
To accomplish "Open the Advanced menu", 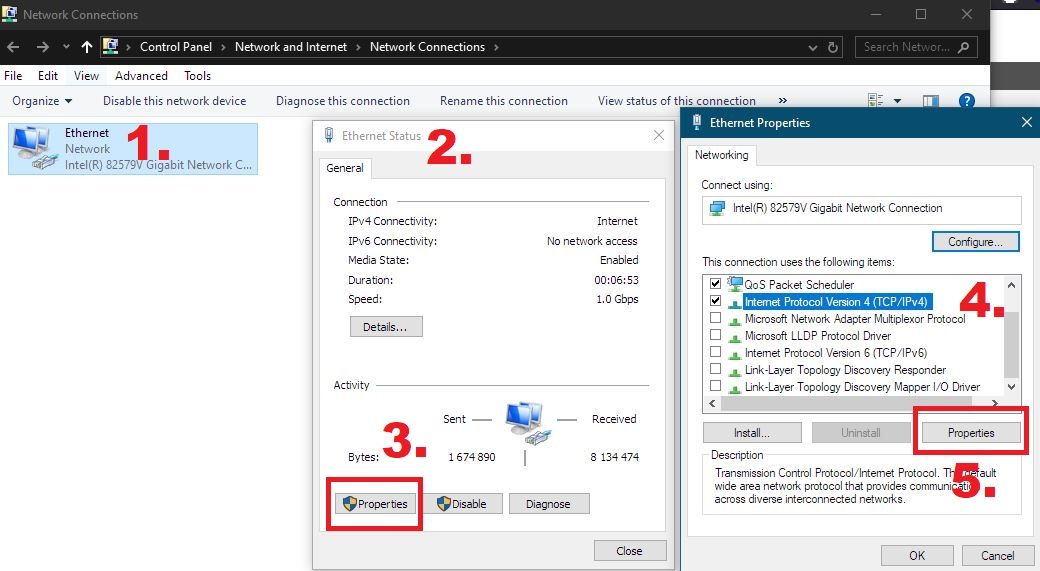I will point(141,76).
